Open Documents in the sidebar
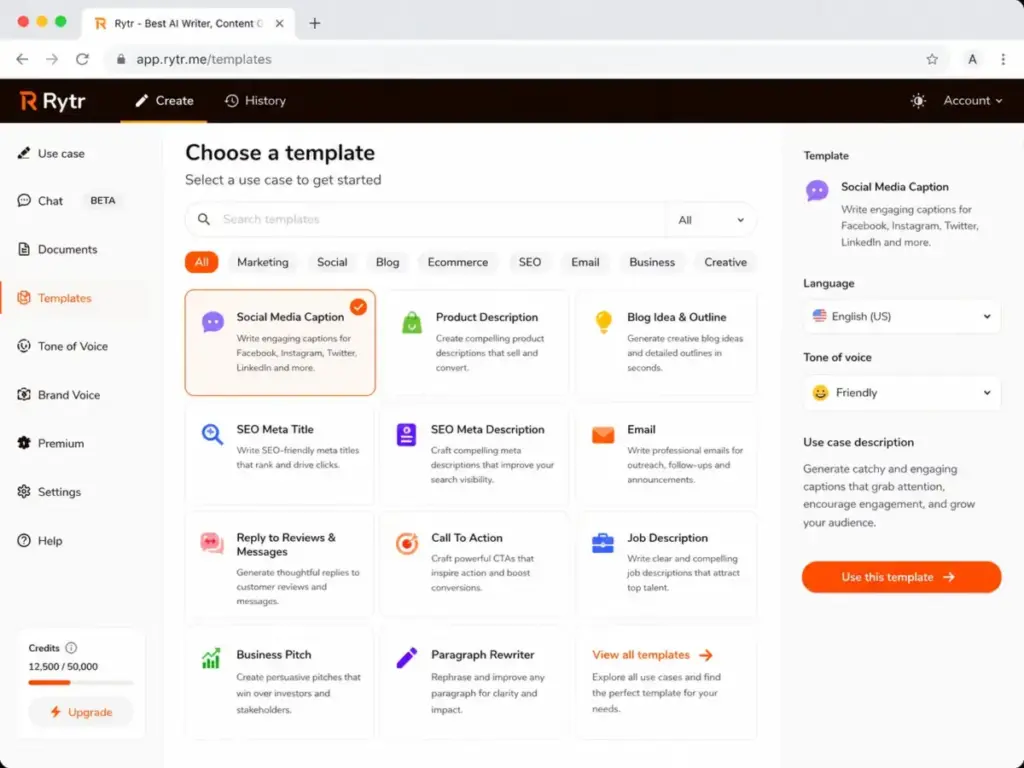 tap(57, 249)
